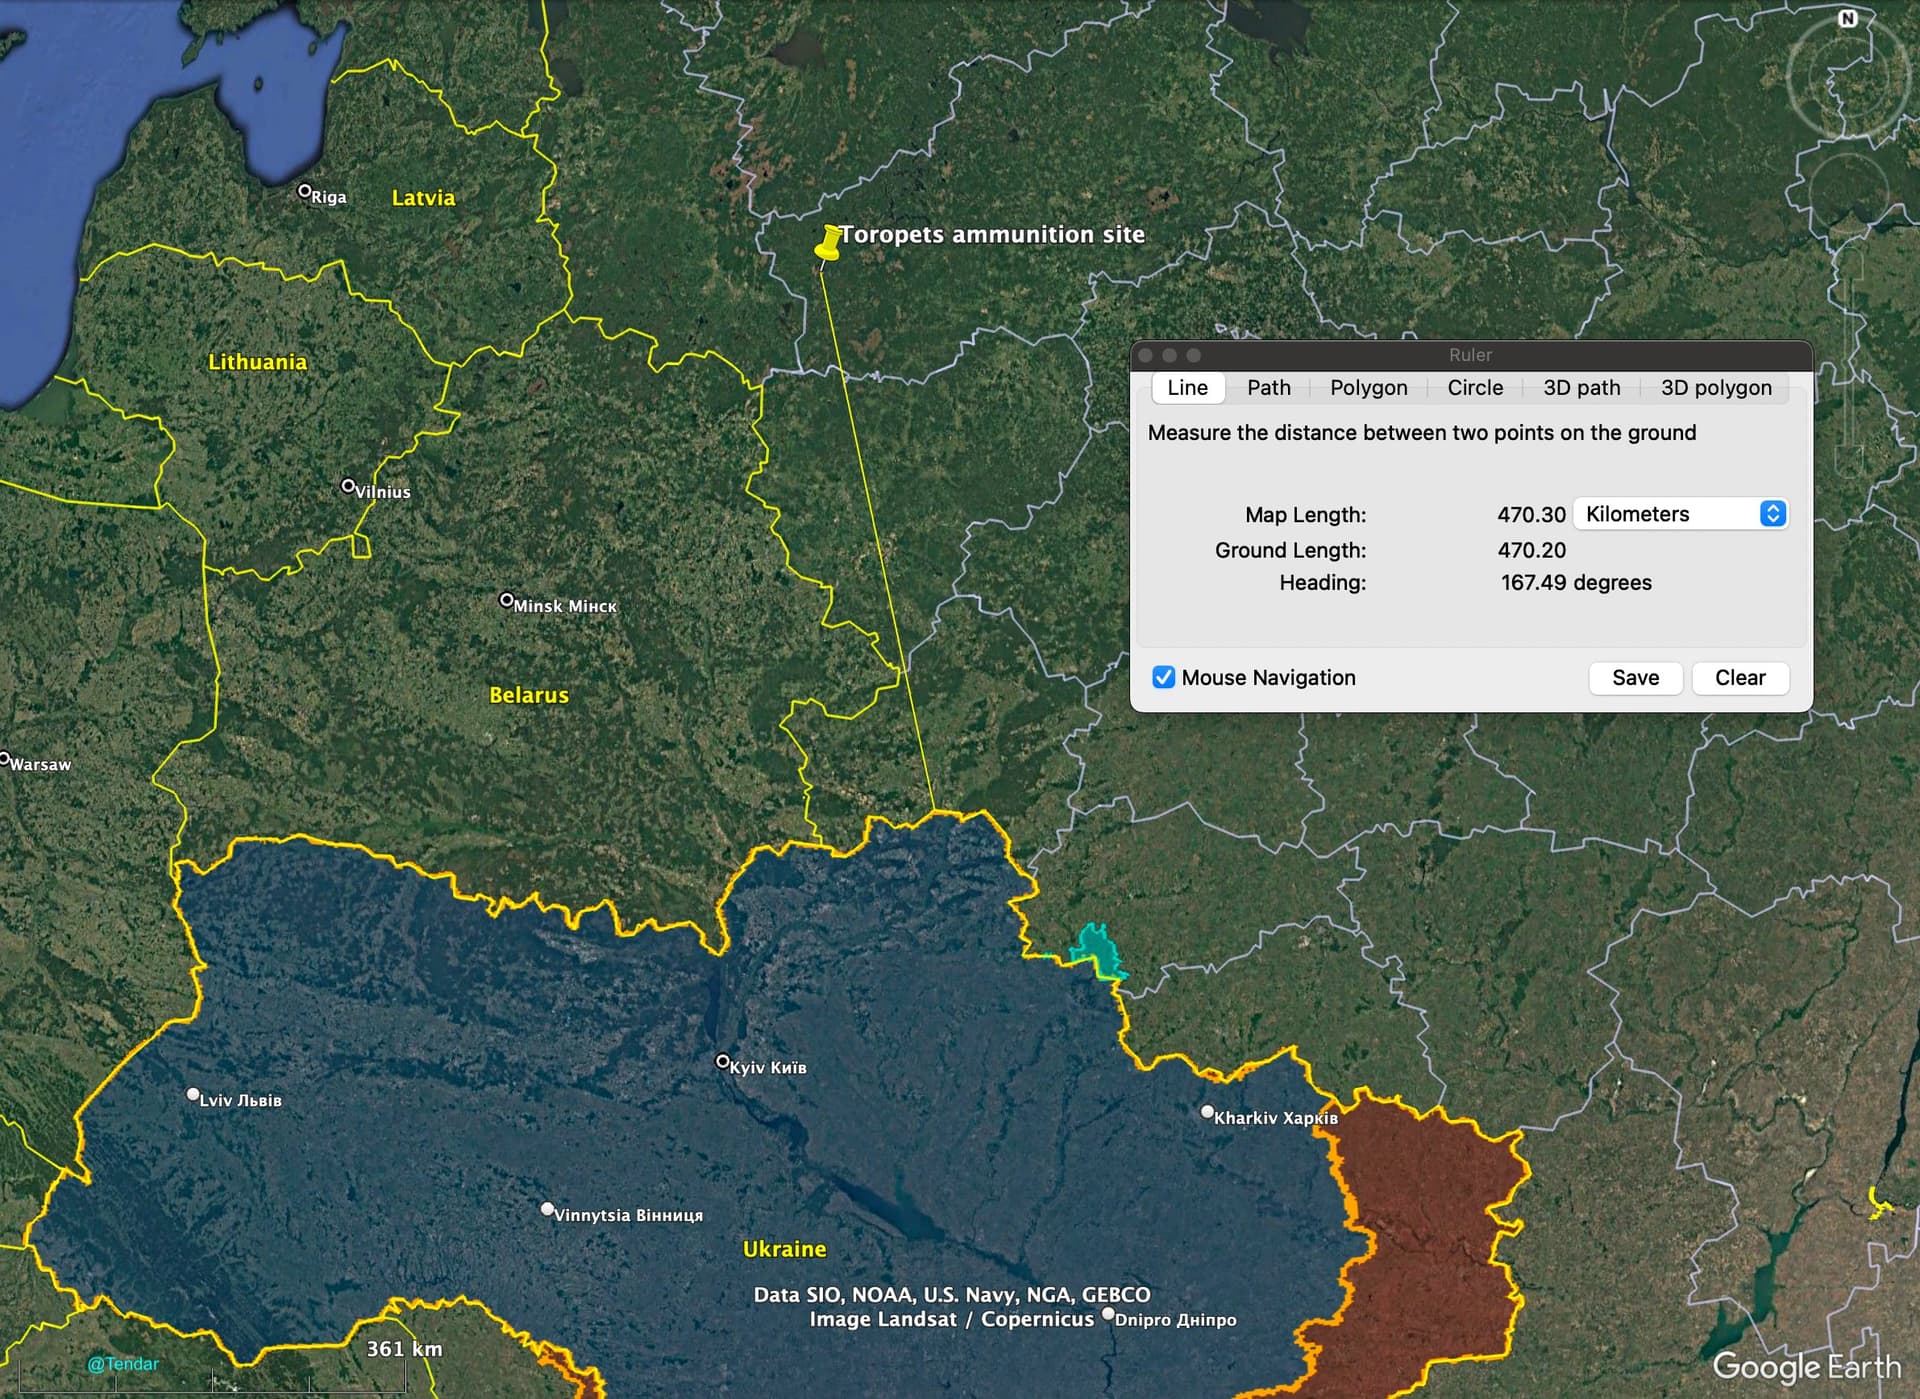This screenshot has height=1399, width=1920.
Task: Switch to the Line tab in Ruler
Action: [1187, 388]
